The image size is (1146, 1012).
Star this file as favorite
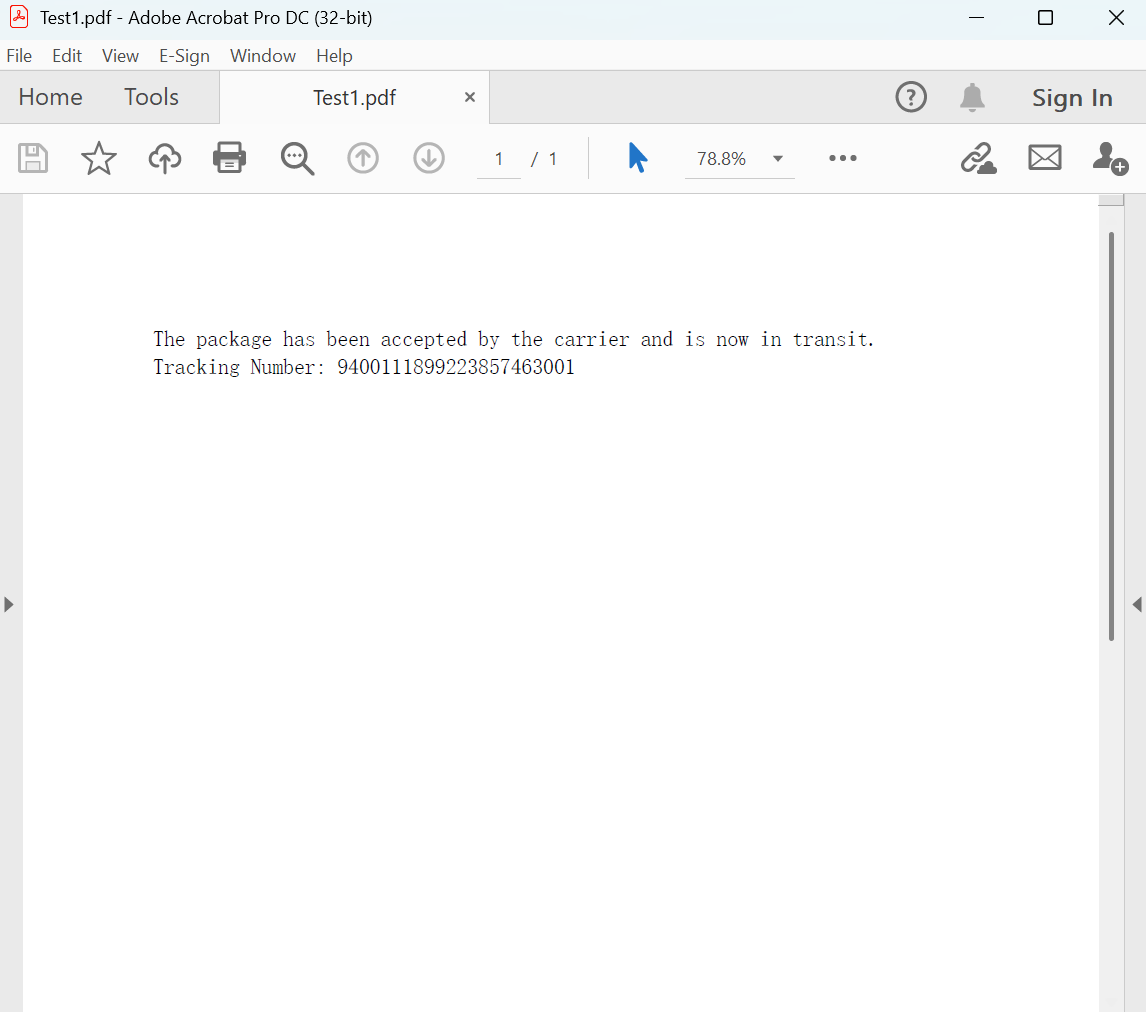pyautogui.click(x=99, y=158)
